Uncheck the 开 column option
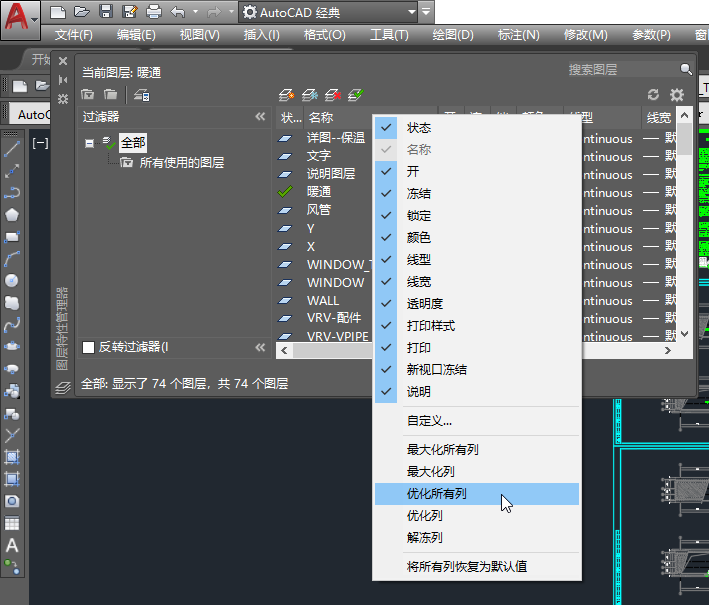Viewport: 709px width, 605px height. pyautogui.click(x=477, y=172)
